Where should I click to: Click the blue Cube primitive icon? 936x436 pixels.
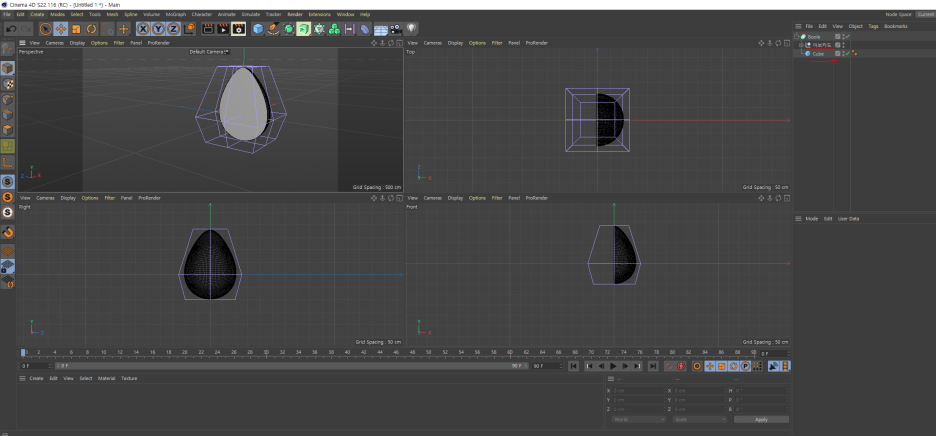258,29
